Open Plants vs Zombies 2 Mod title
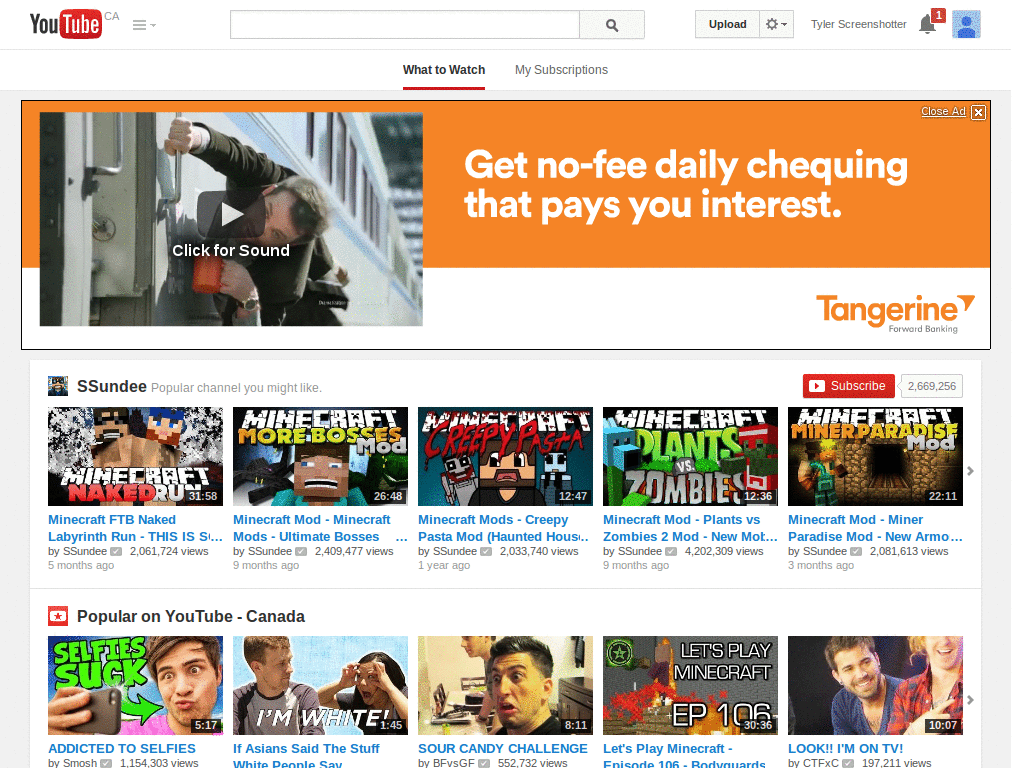This screenshot has height=768, width=1024. tap(690, 528)
